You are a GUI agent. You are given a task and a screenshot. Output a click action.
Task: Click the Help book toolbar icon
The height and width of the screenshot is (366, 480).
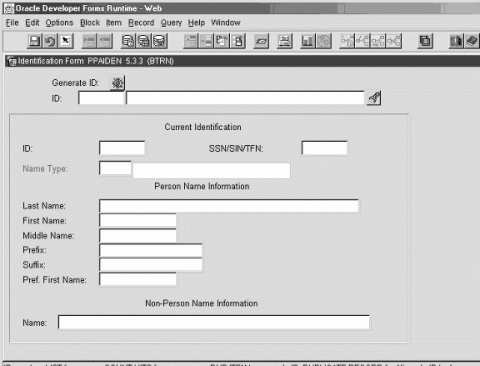point(472,41)
